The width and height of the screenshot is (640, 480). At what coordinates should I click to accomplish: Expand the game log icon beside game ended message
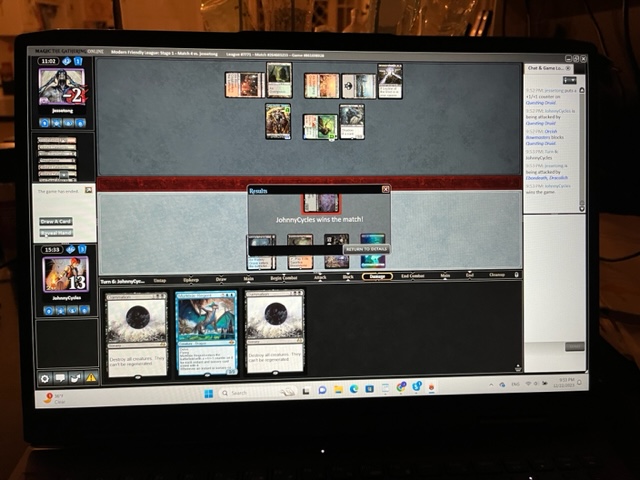click(88, 189)
